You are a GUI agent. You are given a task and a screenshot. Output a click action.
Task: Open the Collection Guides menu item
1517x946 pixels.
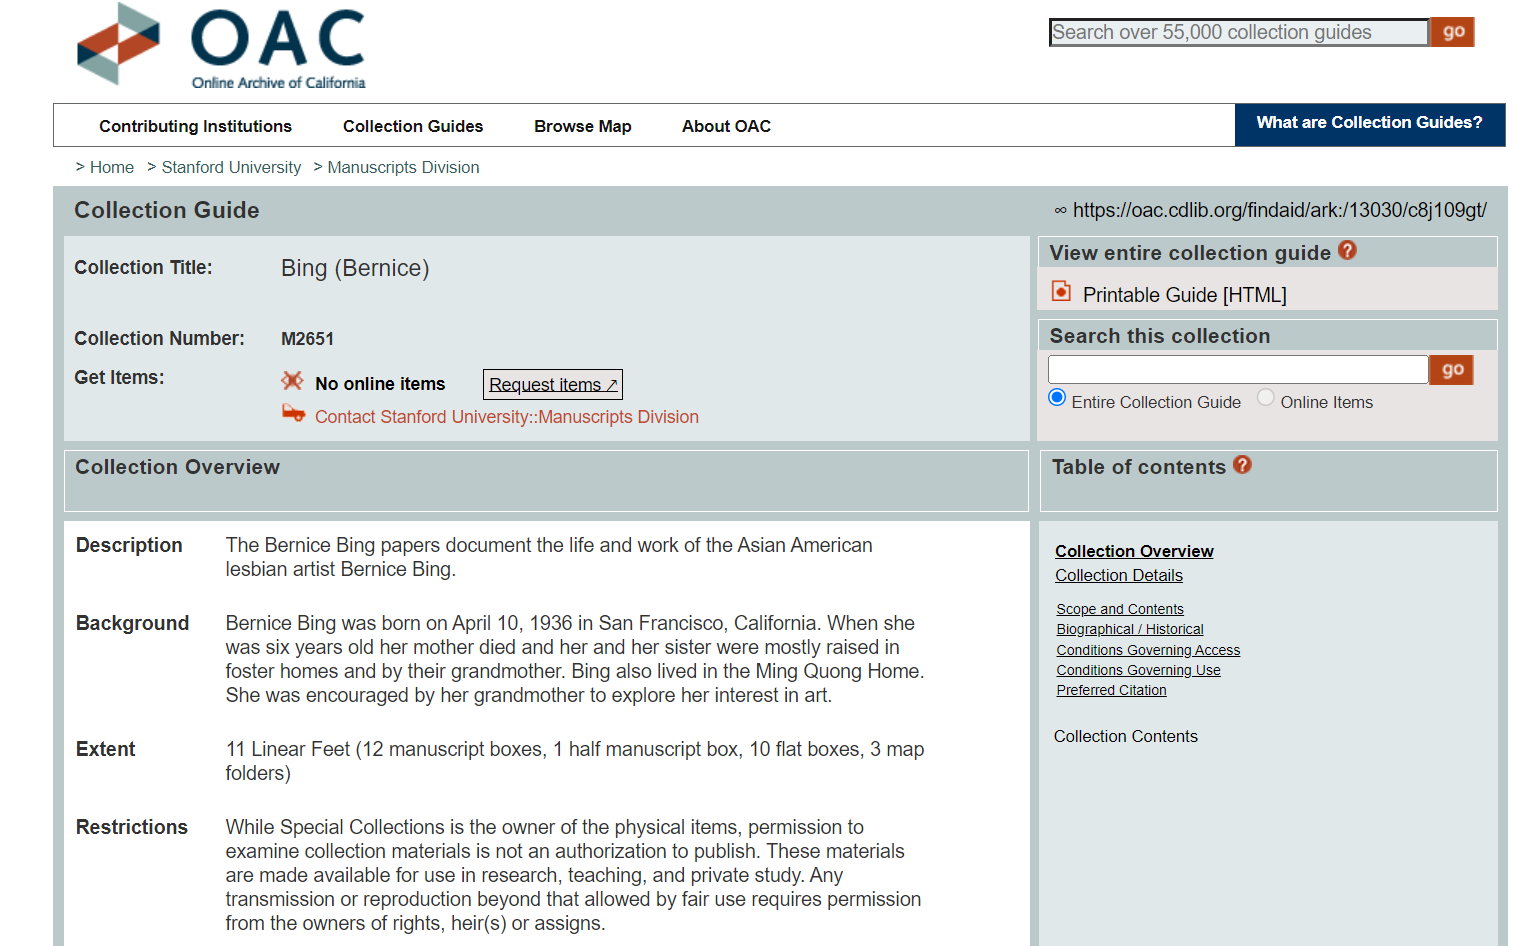pyautogui.click(x=413, y=126)
